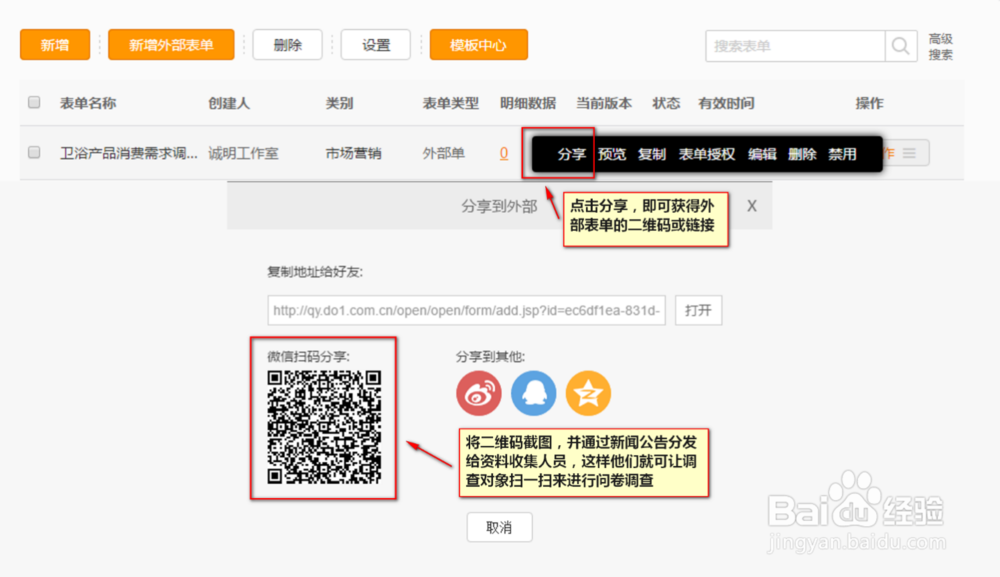This screenshot has height=577, width=1000.
Task: Click the 明细数据 column header
Action: [528, 103]
